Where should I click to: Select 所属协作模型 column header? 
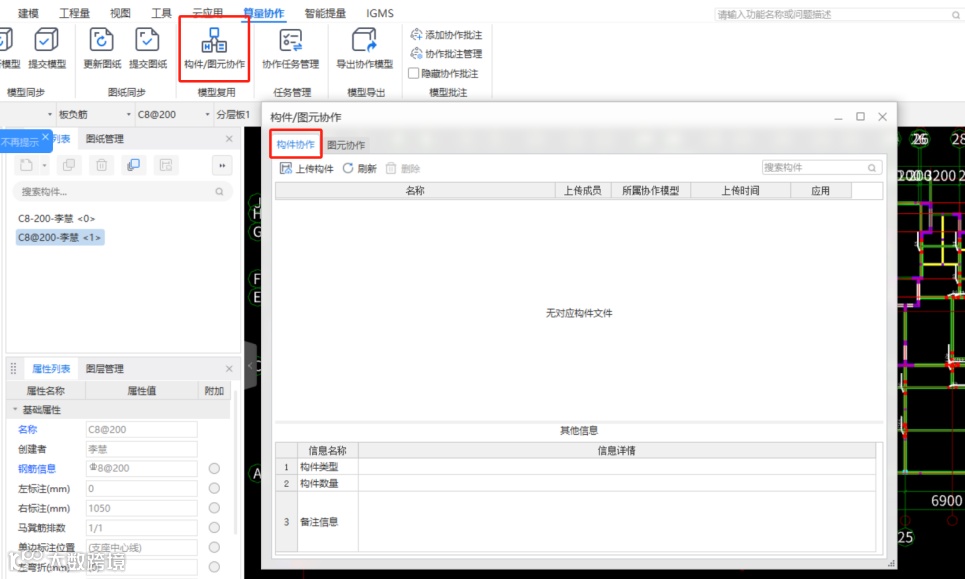tap(651, 191)
